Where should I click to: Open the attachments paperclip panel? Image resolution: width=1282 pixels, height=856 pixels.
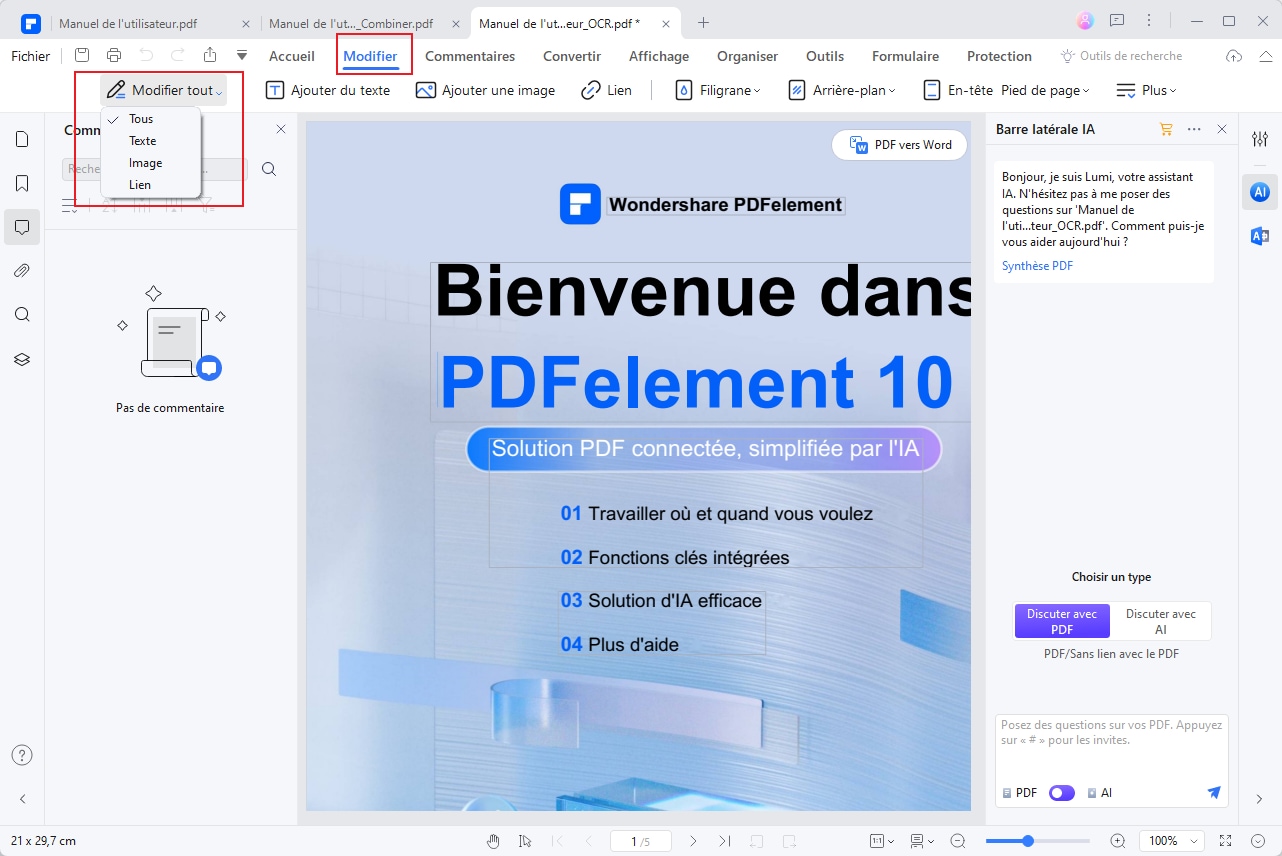tap(22, 271)
